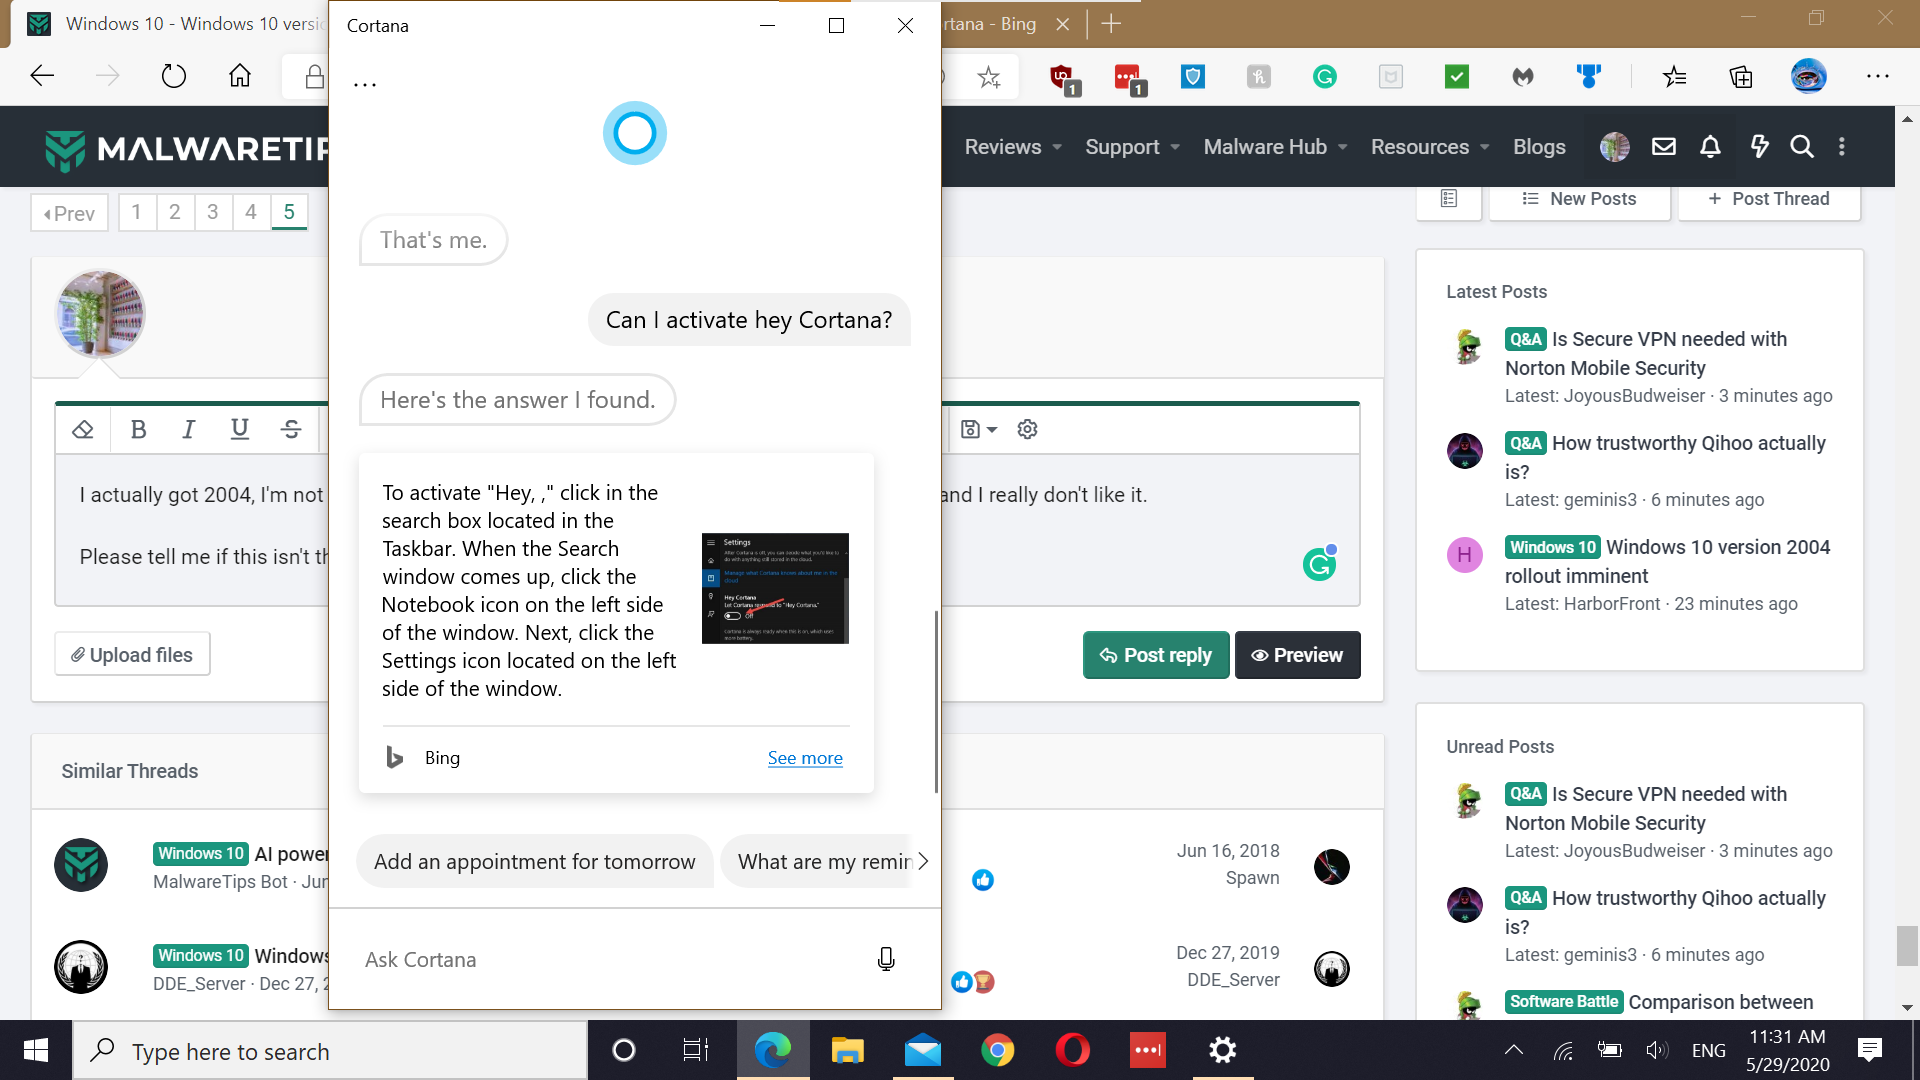Click the Bold formatting icon
The image size is (1920, 1080).
139,429
